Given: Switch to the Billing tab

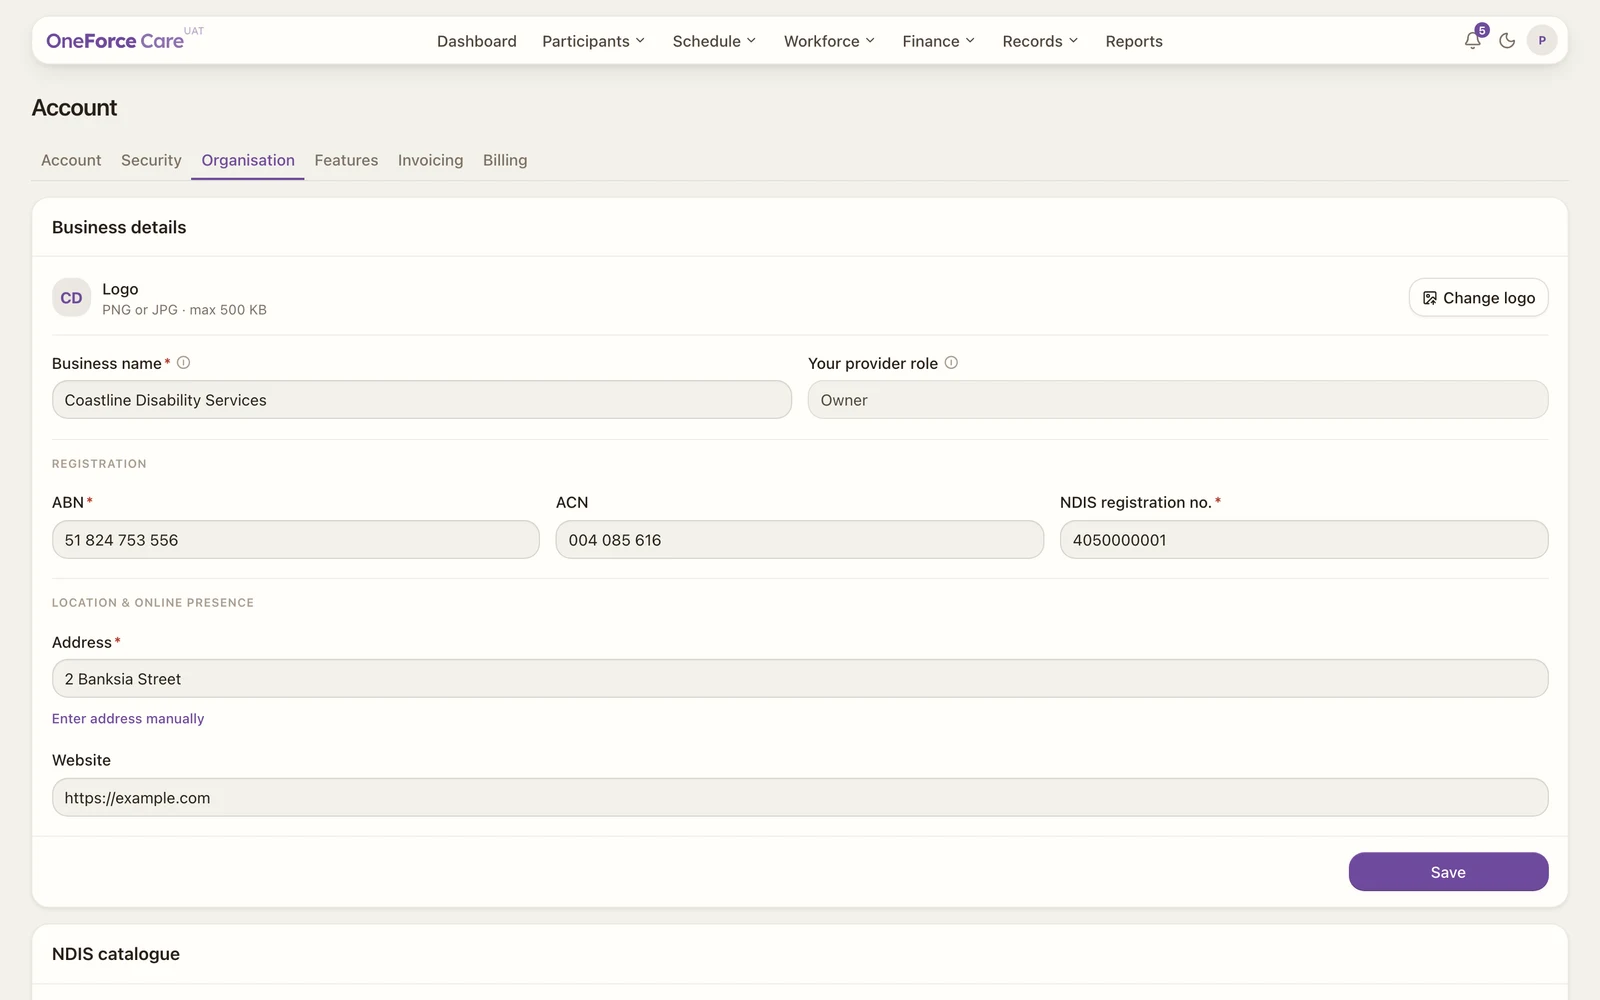Looking at the screenshot, I should click(x=505, y=160).
